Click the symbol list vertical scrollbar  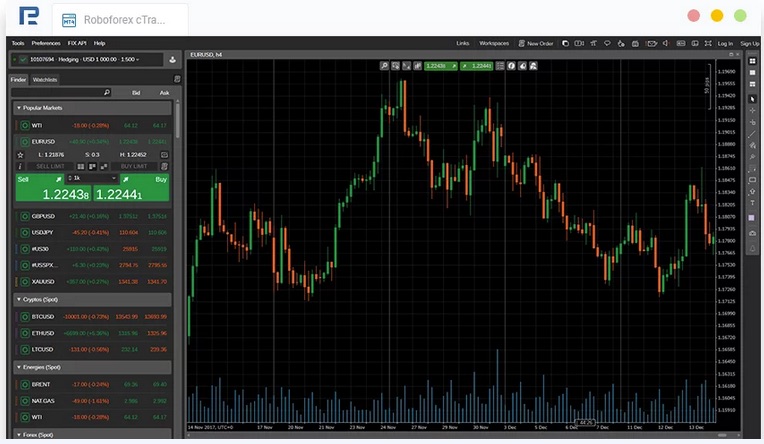coord(177,120)
